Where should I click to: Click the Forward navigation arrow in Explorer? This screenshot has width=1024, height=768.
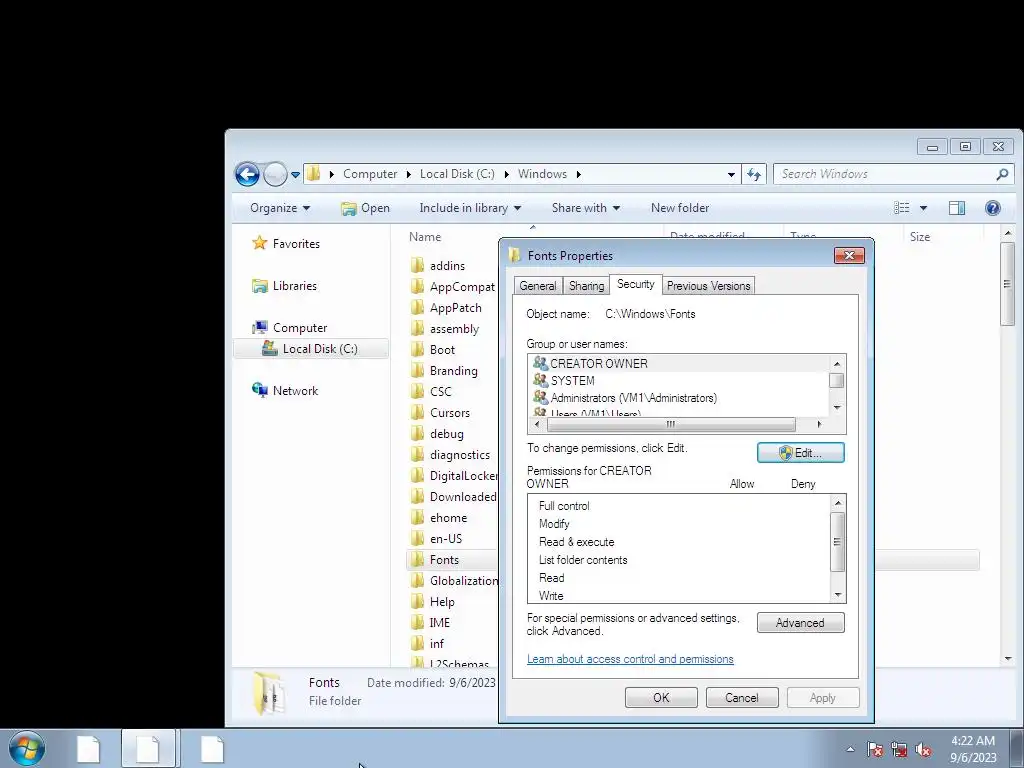pos(275,174)
